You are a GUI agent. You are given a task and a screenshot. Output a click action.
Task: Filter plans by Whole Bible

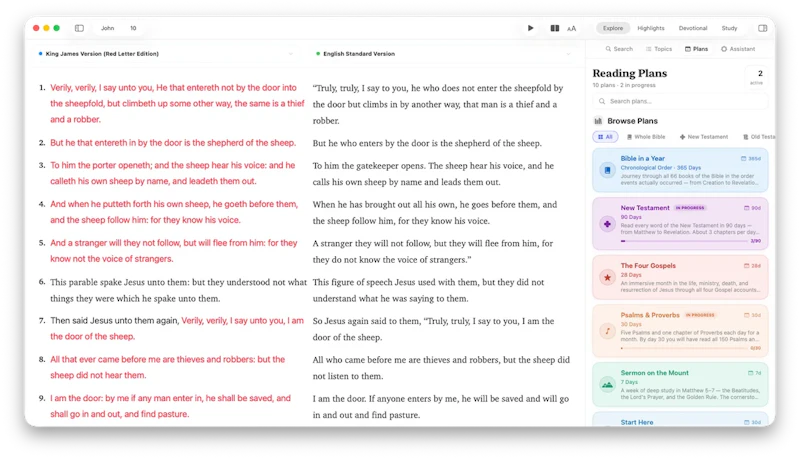click(x=646, y=137)
